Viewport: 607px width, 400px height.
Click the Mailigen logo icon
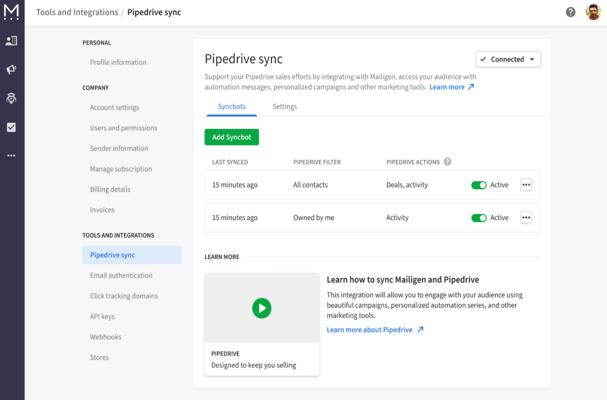pyautogui.click(x=12, y=12)
